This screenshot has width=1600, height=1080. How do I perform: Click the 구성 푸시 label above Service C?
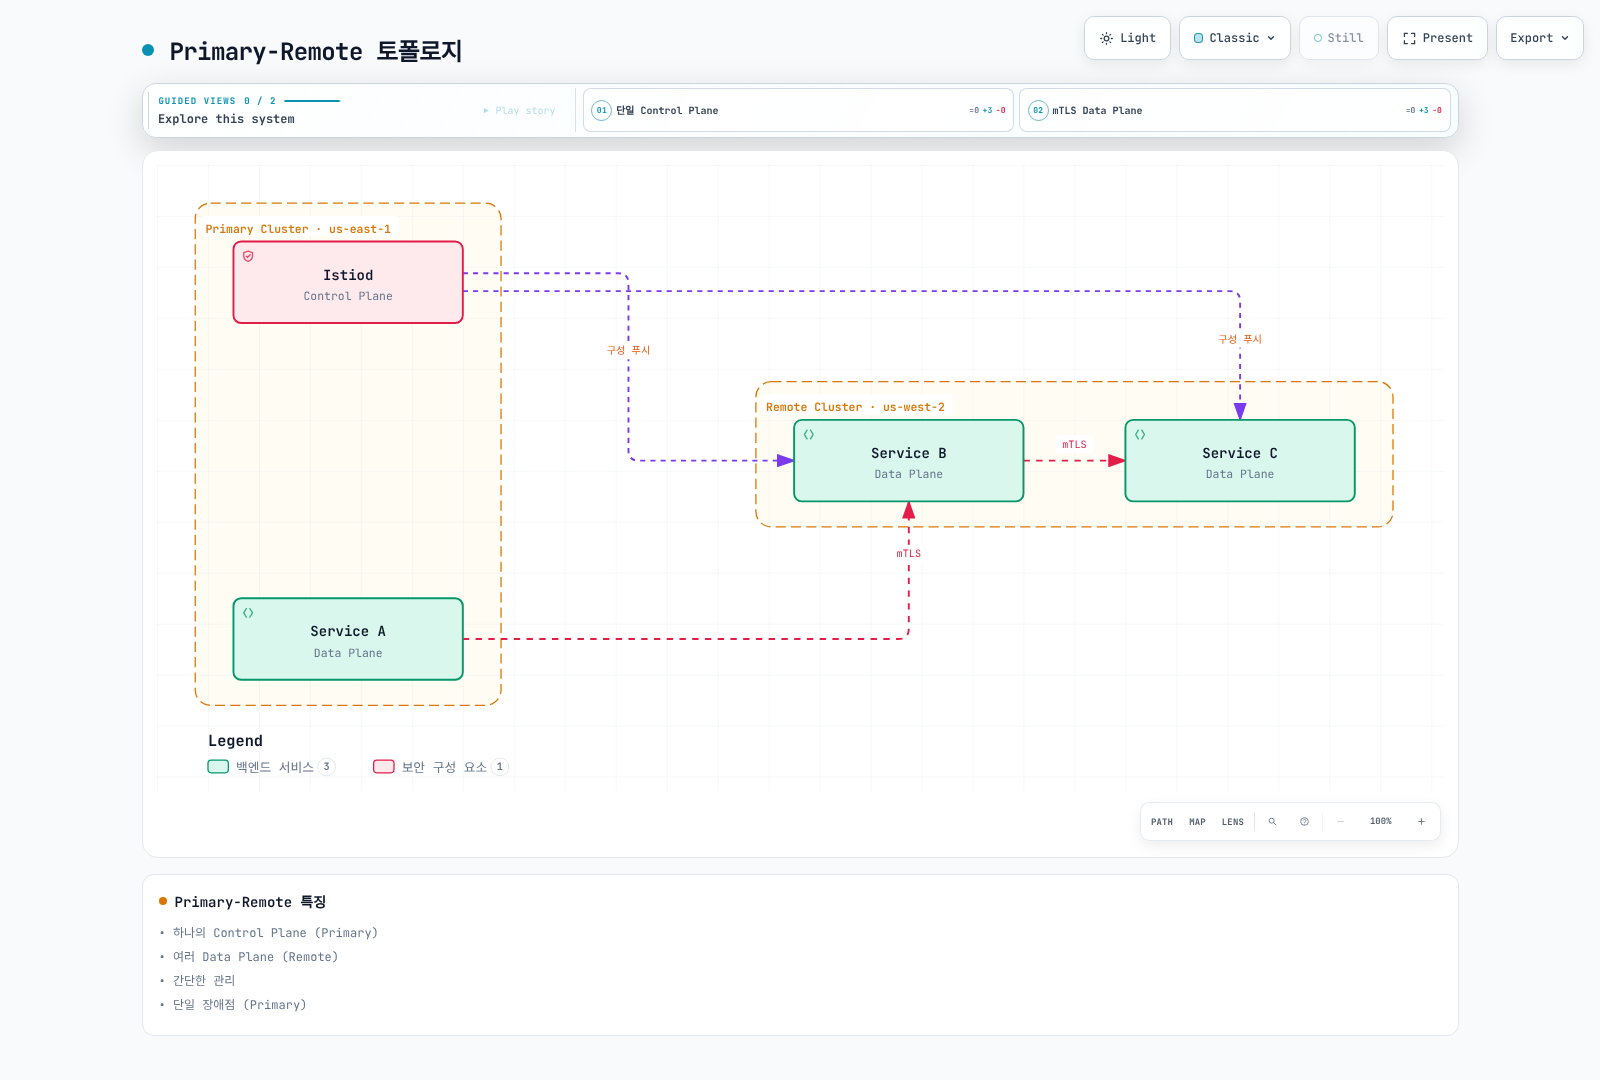tap(1240, 339)
